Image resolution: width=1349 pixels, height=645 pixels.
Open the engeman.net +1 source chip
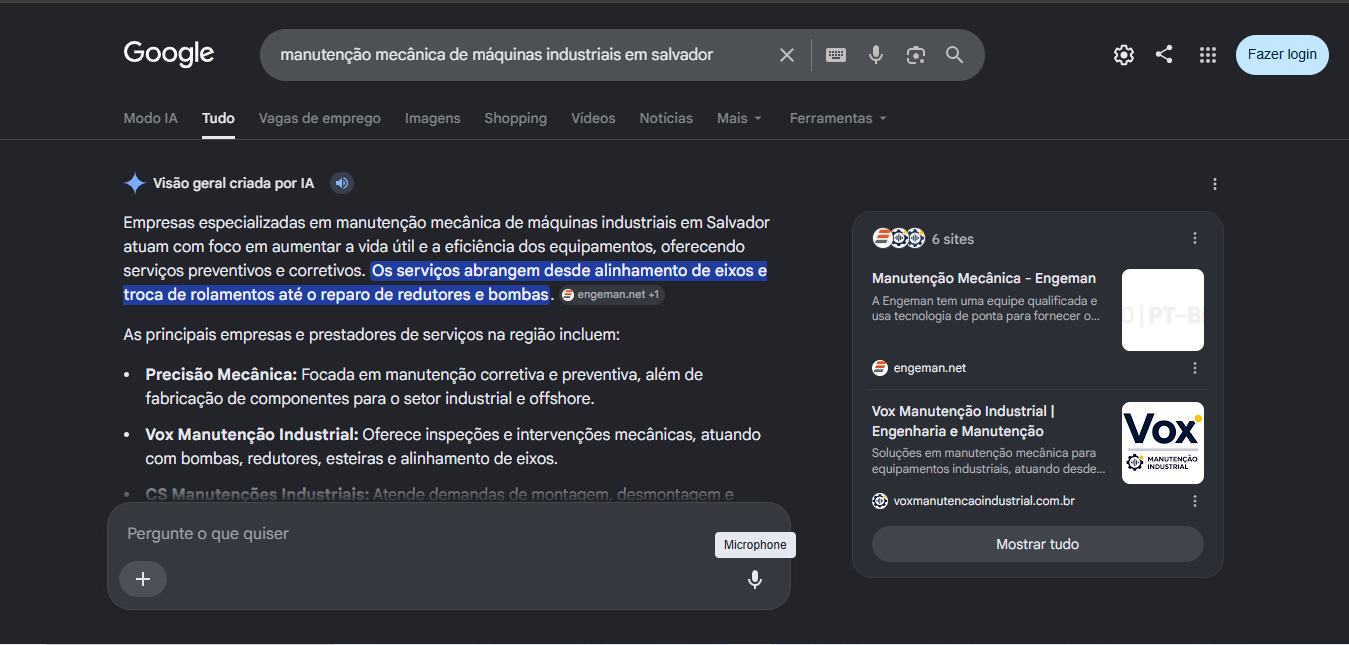[x=611, y=295]
